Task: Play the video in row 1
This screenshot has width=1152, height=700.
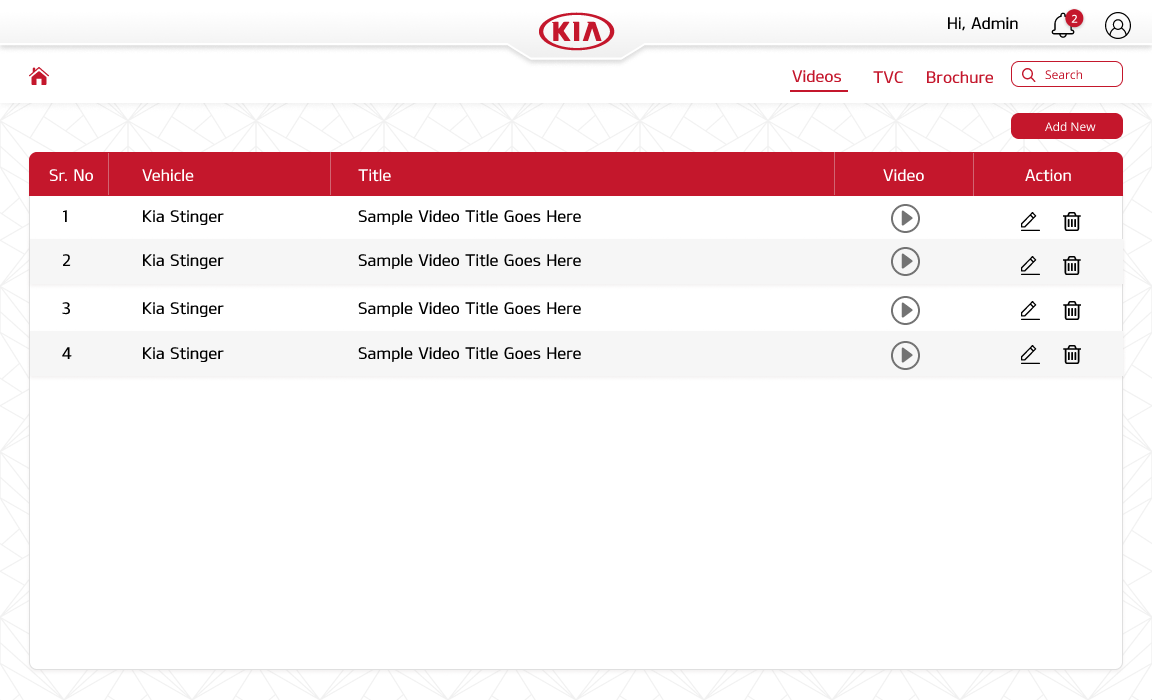Action: point(905,218)
